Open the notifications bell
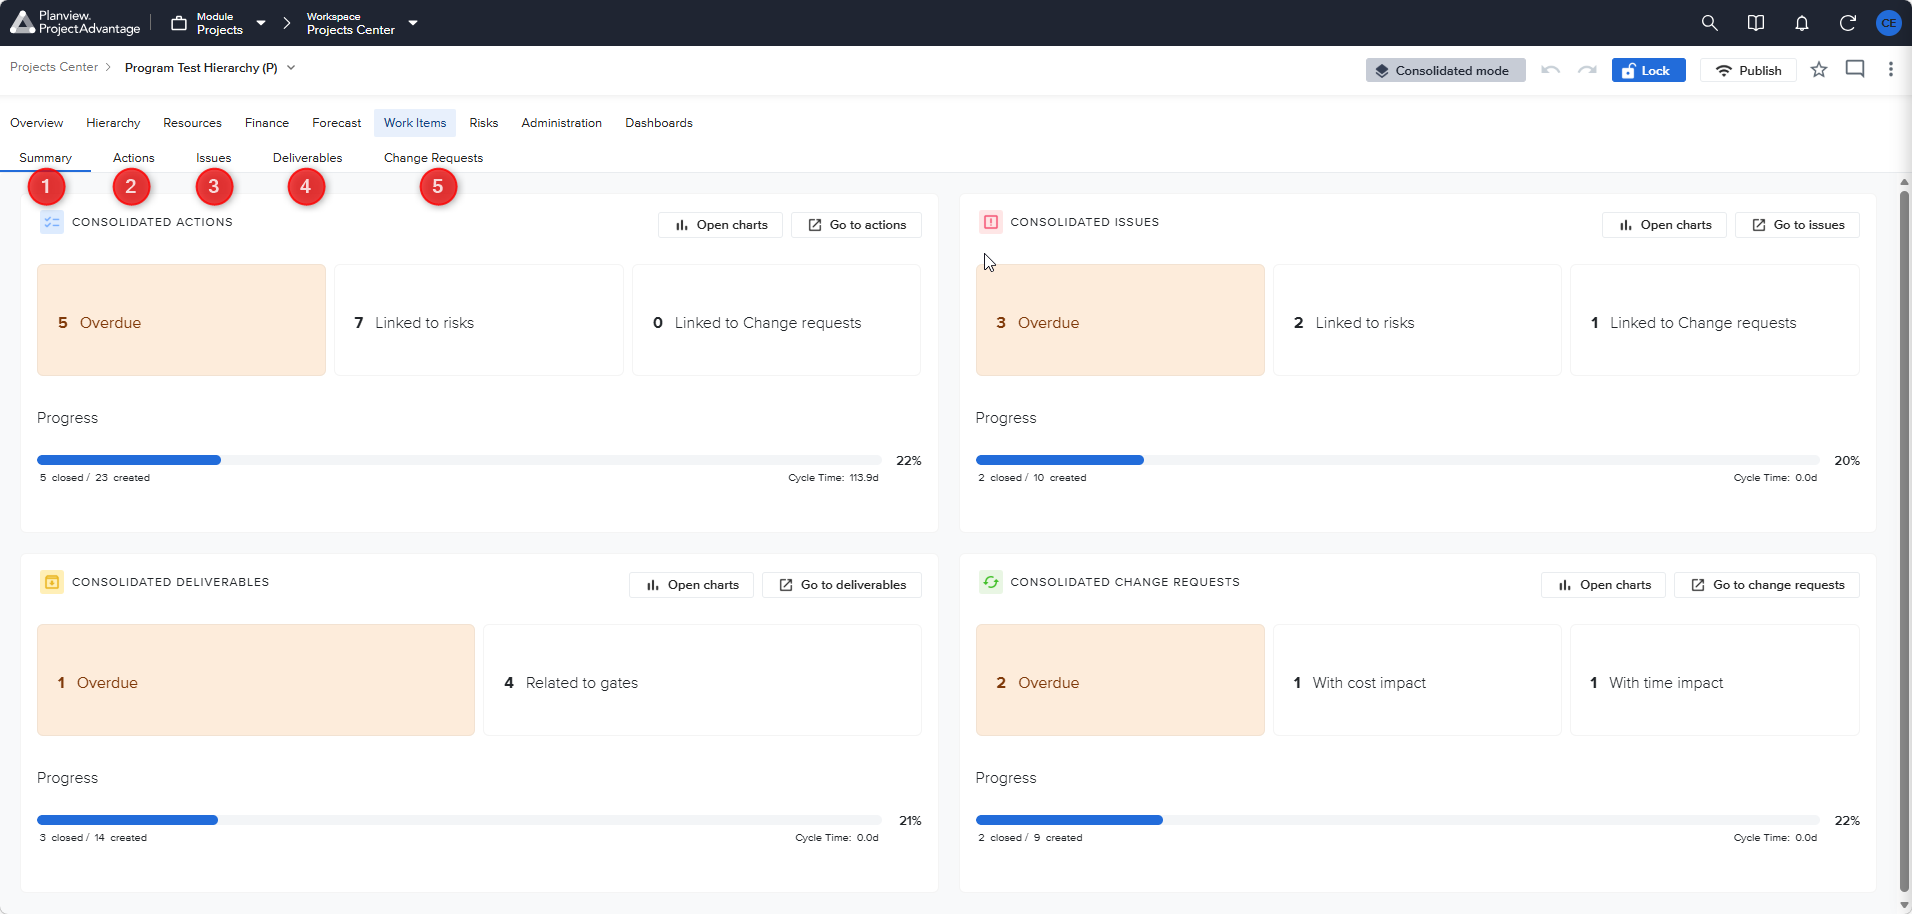 1801,23
